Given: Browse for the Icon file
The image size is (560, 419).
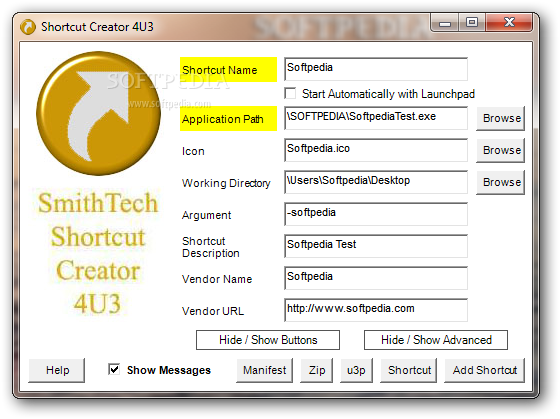Looking at the screenshot, I should pyautogui.click(x=500, y=150).
